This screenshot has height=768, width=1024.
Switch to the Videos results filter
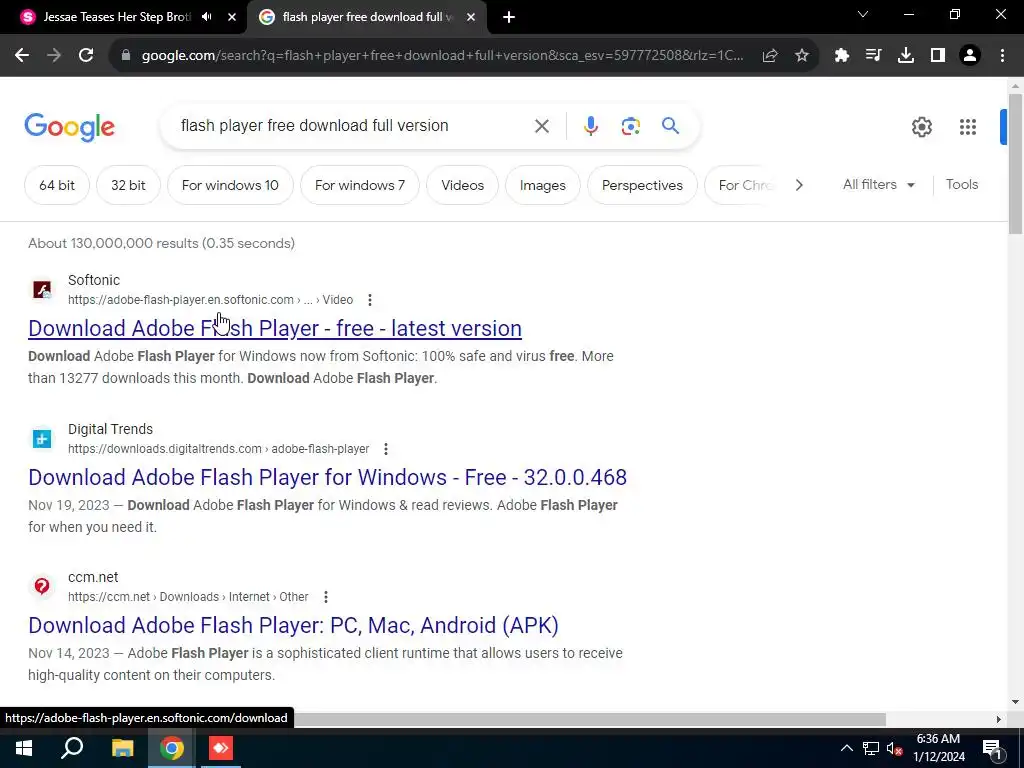pos(462,185)
